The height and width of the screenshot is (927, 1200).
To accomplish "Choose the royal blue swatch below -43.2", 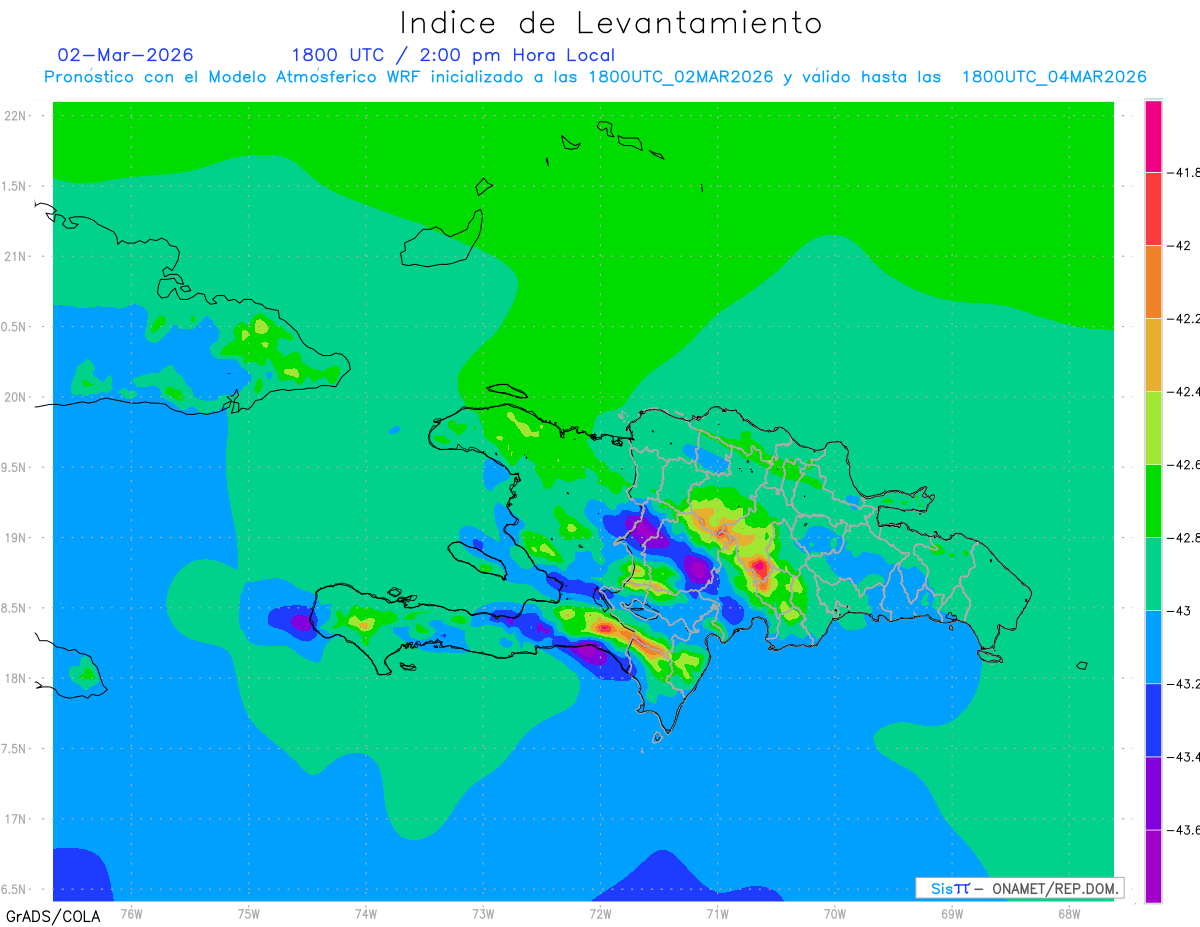I will (x=1153, y=719).
